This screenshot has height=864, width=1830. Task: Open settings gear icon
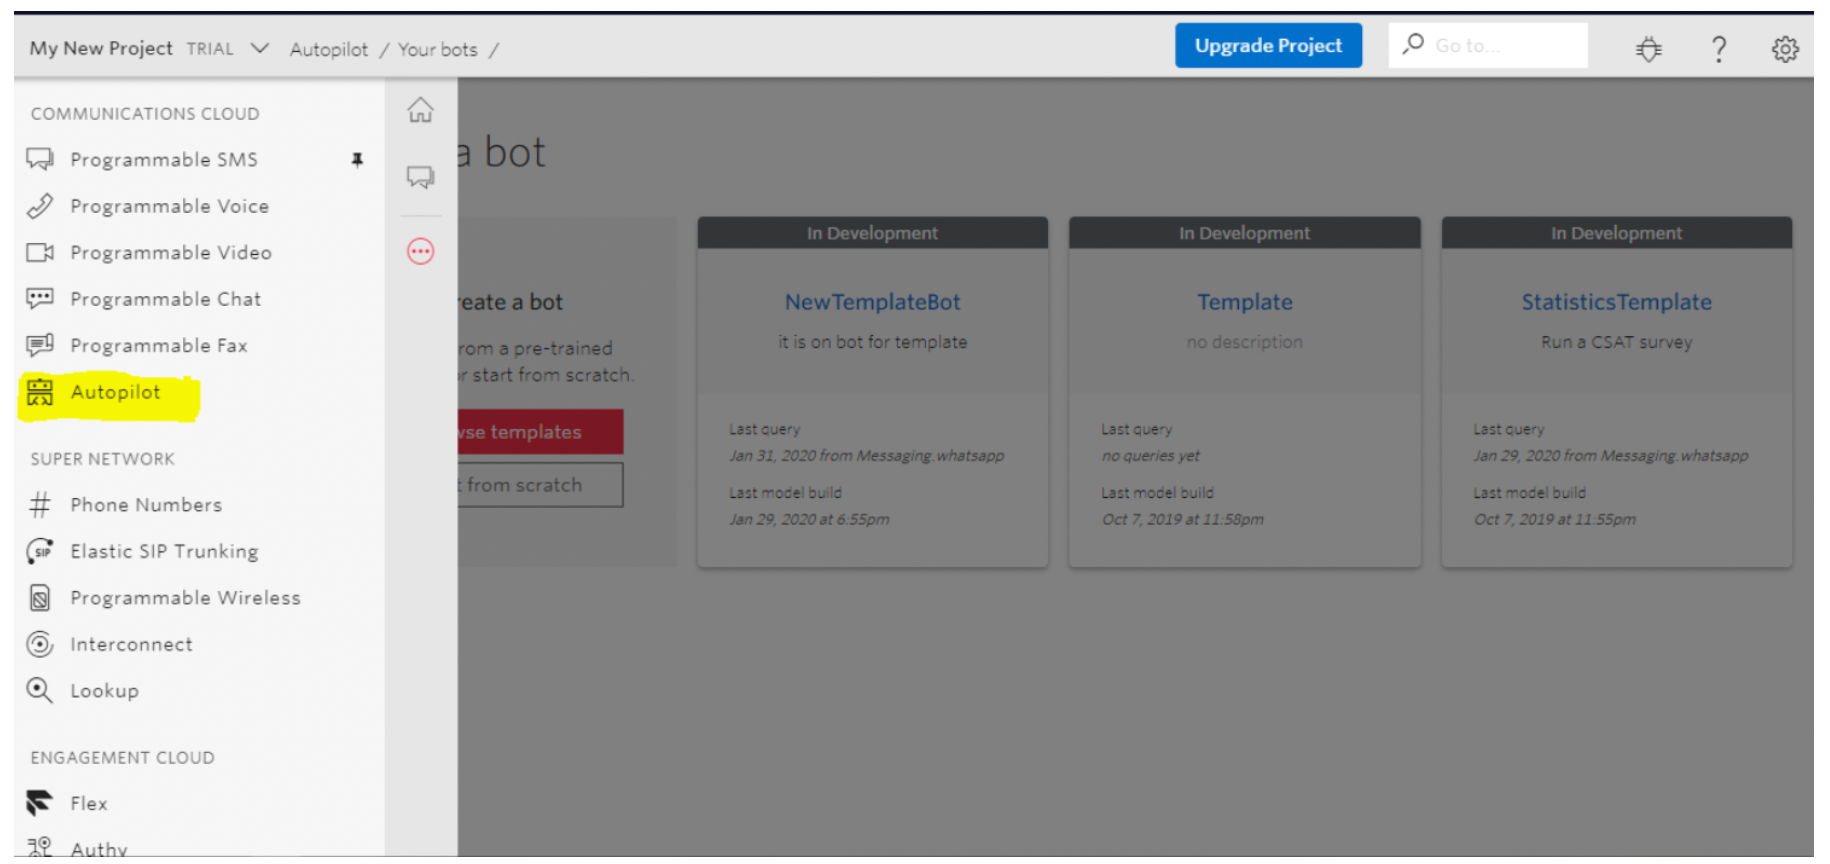1785,48
